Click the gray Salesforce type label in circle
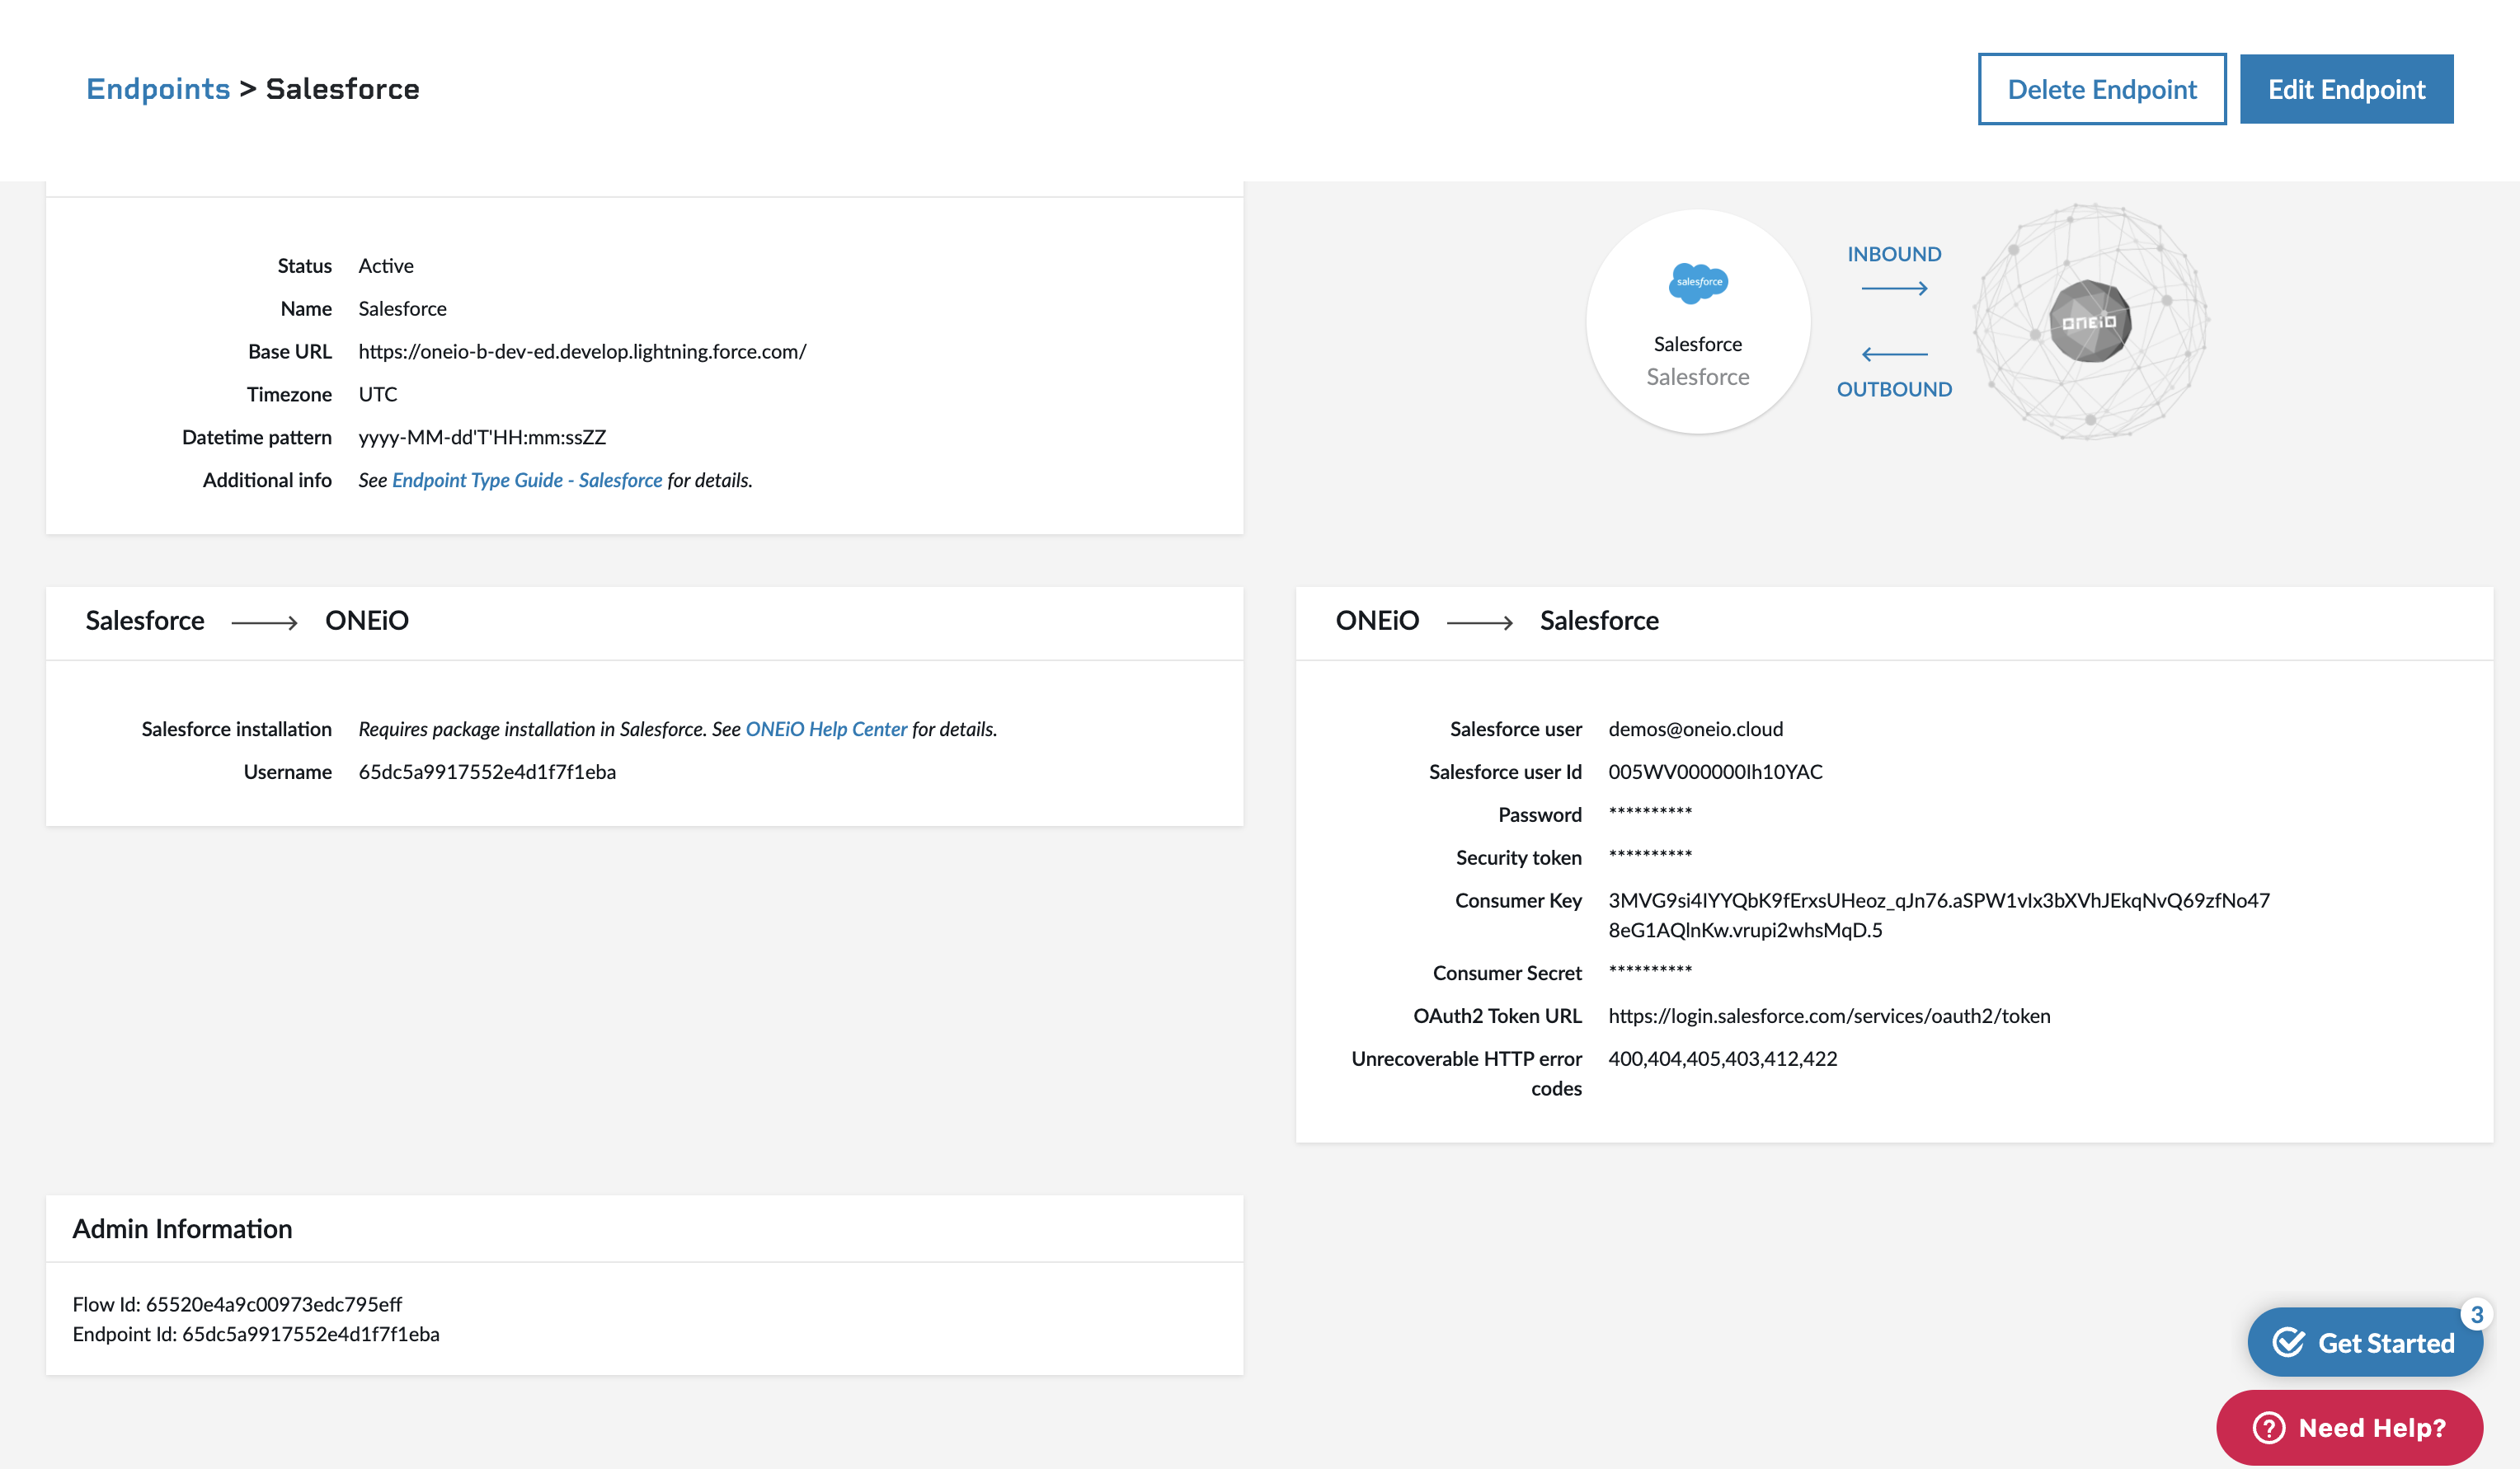Screen dimensions: 2520x1469 click(1698, 377)
